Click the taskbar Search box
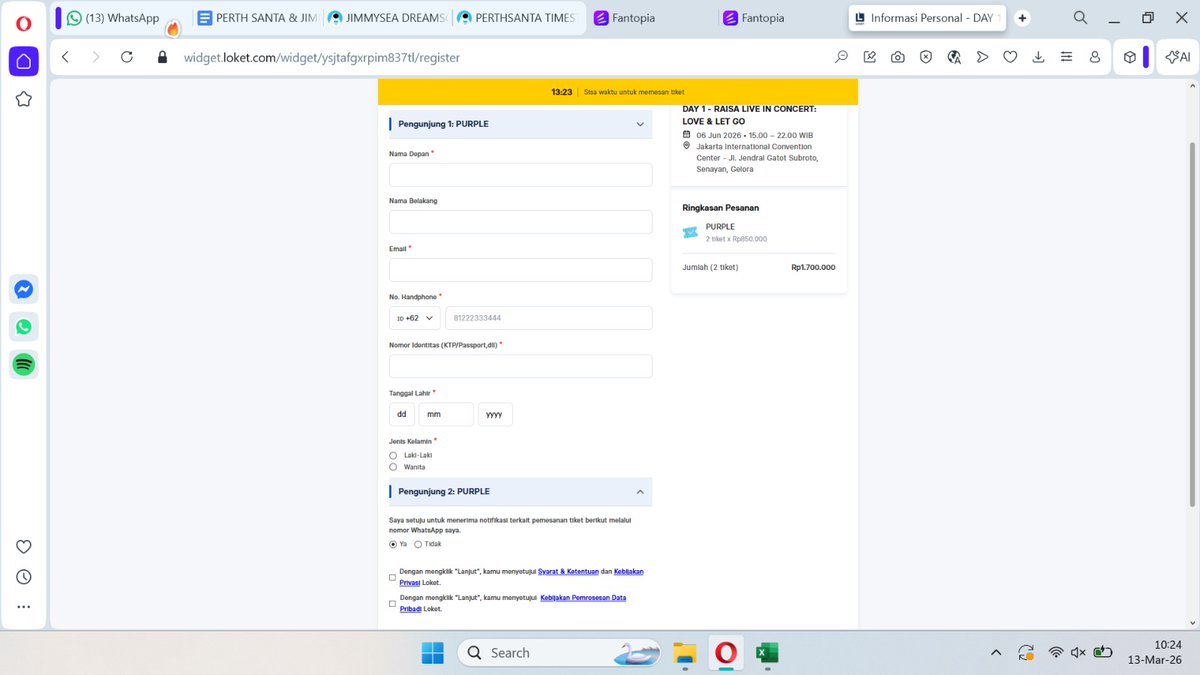The height and width of the screenshot is (675, 1200). click(x=559, y=653)
